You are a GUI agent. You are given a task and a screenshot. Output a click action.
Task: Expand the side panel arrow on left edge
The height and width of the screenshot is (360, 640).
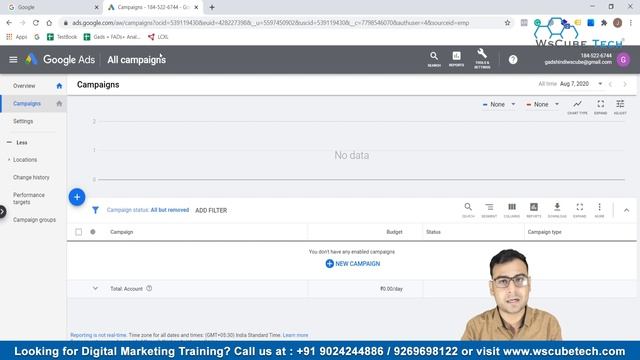[2, 211]
